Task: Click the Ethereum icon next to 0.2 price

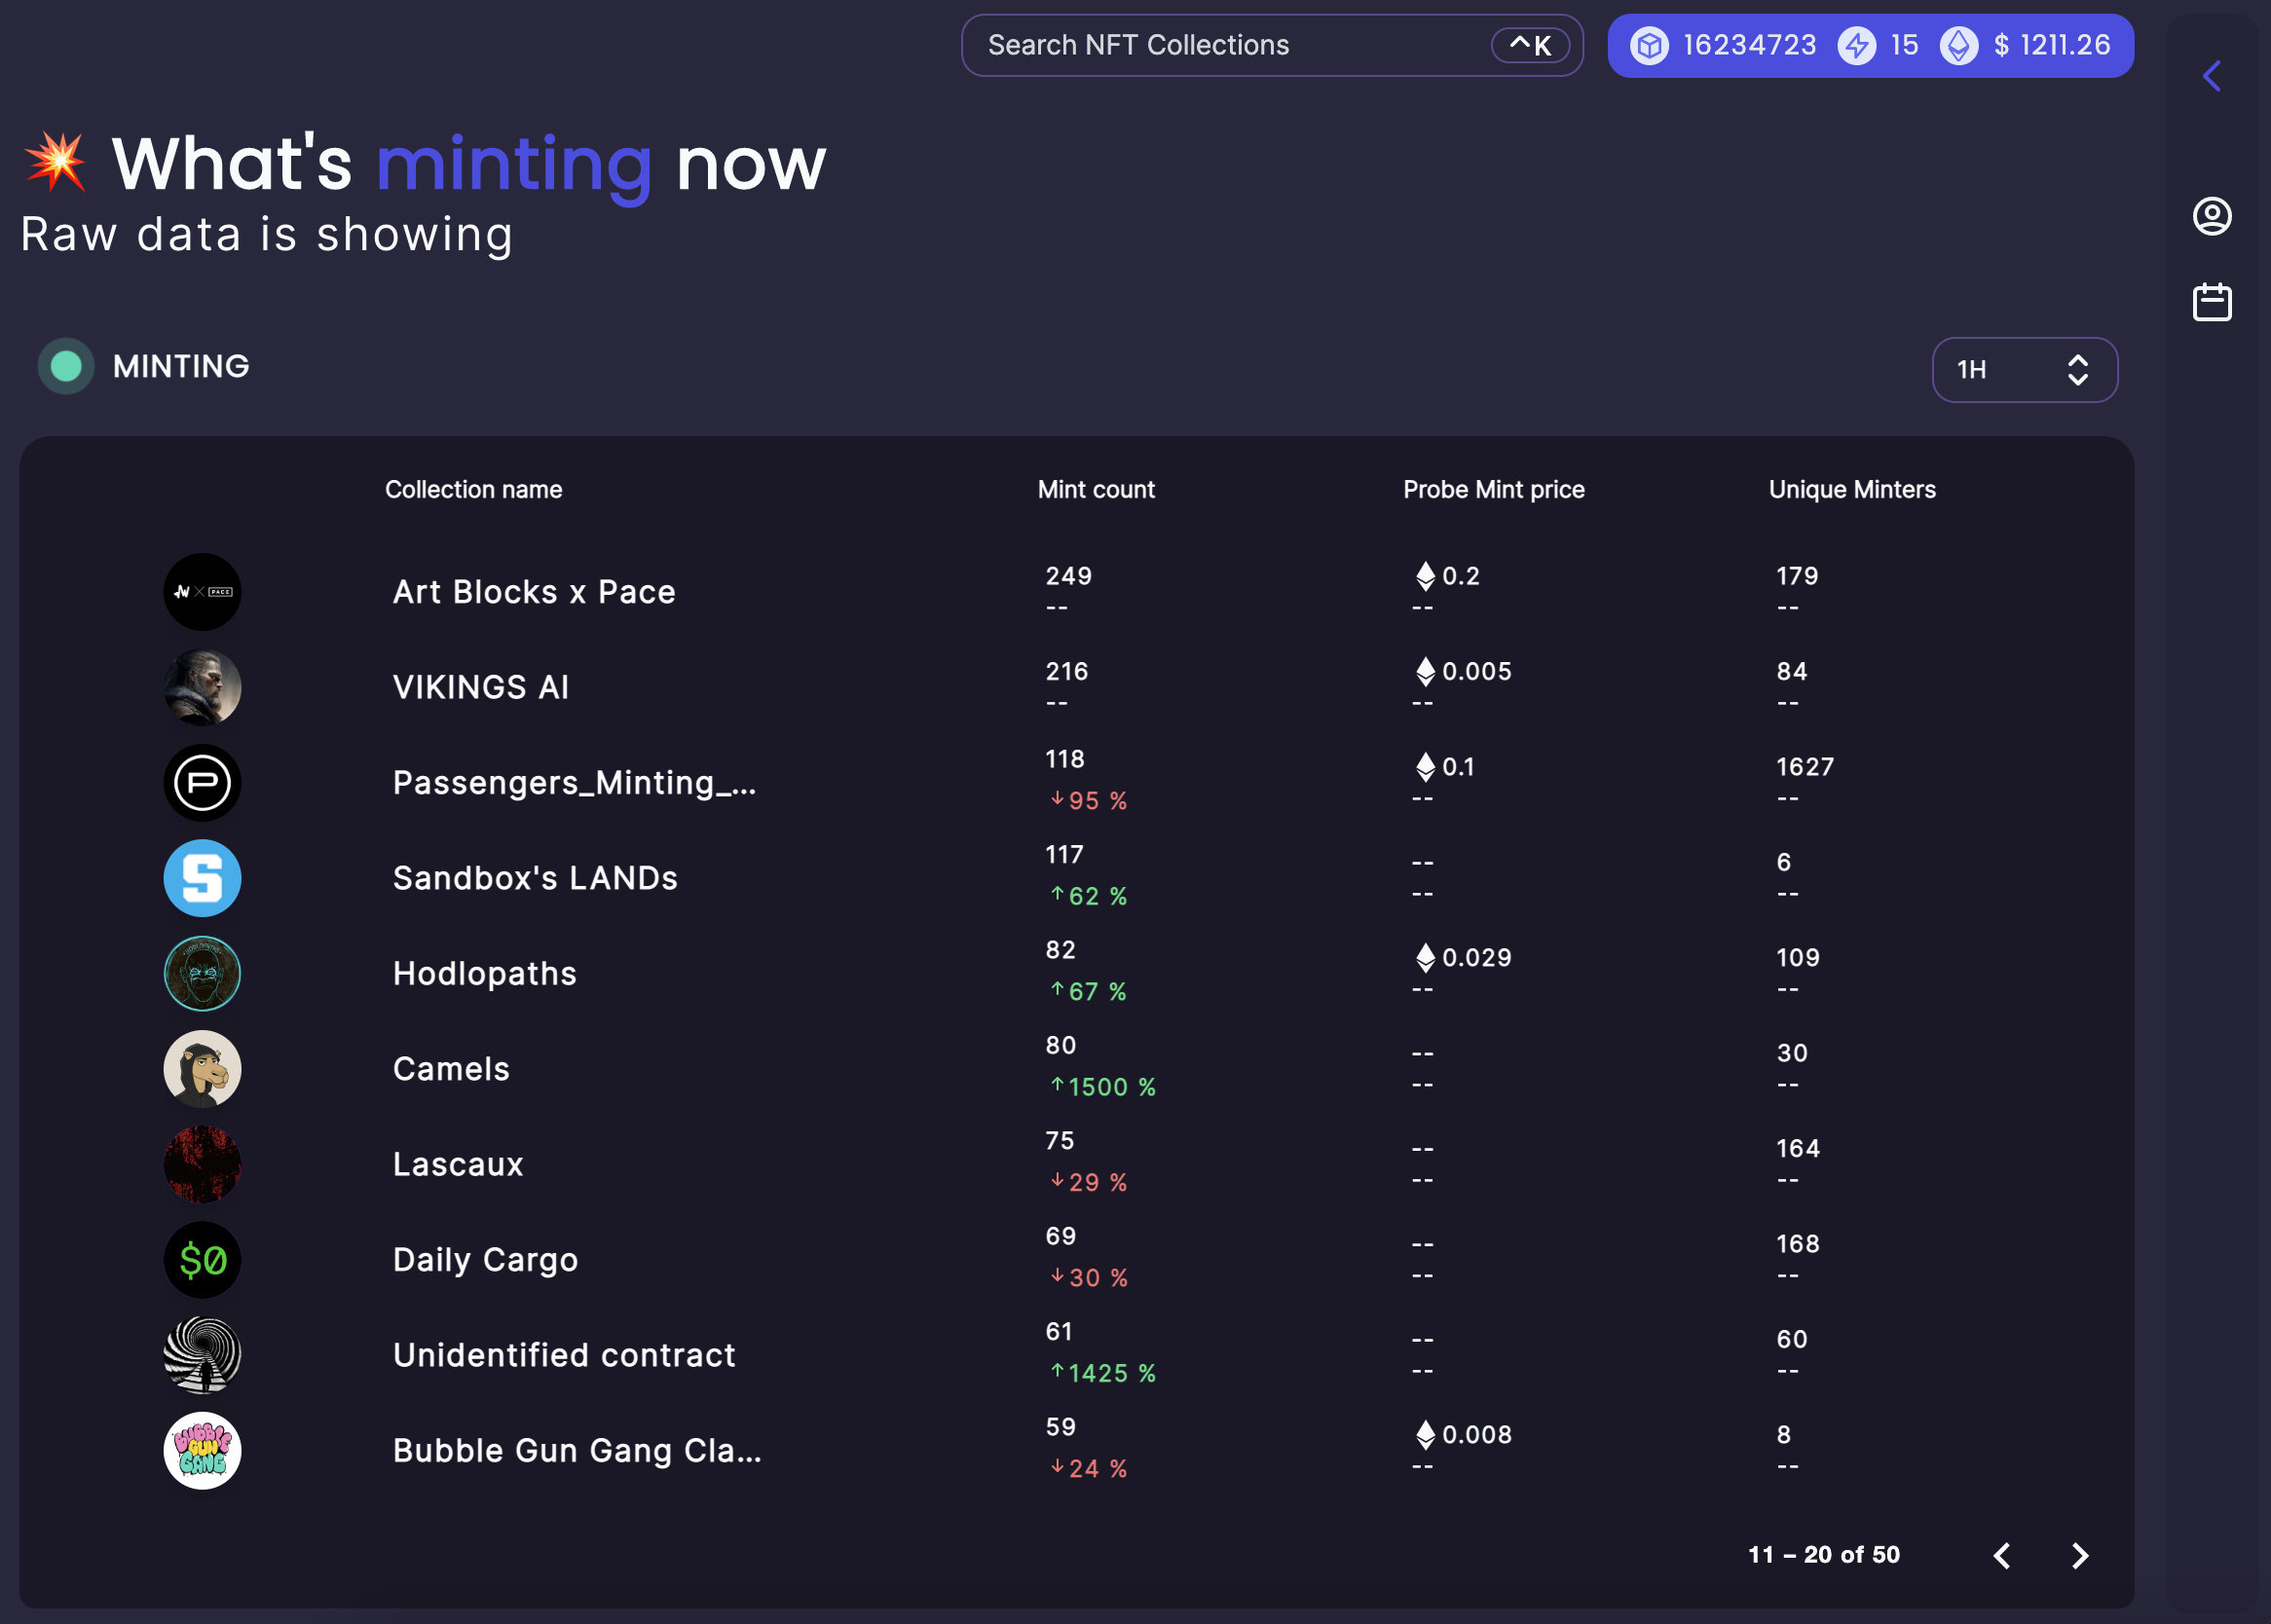Action: [x=1424, y=576]
